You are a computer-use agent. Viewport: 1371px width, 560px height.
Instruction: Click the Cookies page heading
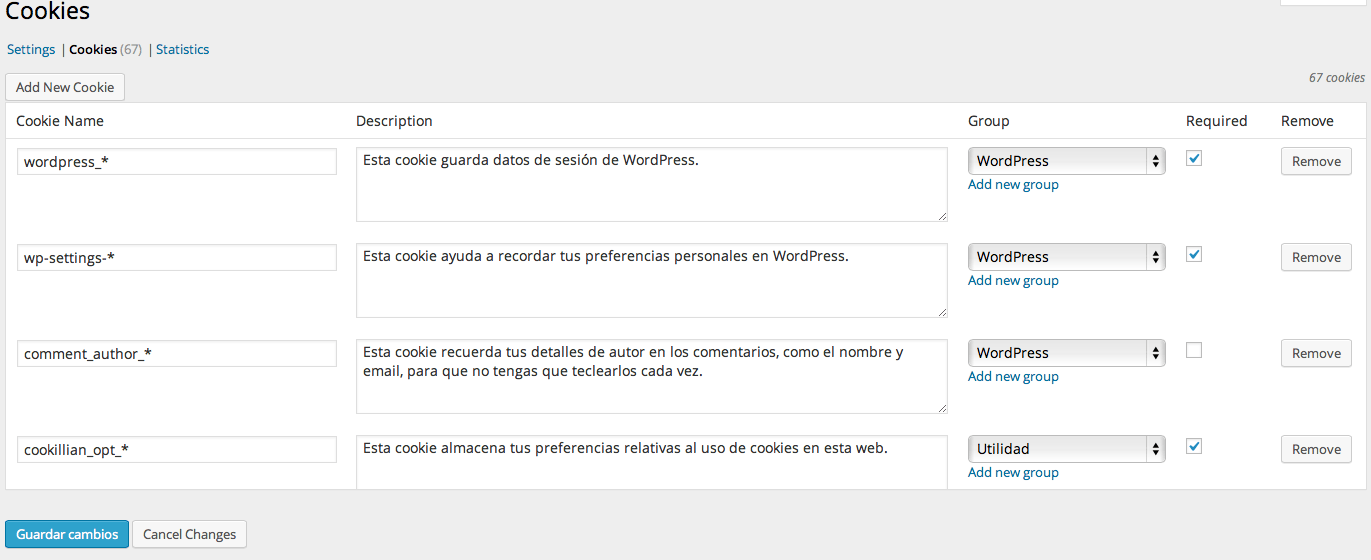(47, 12)
